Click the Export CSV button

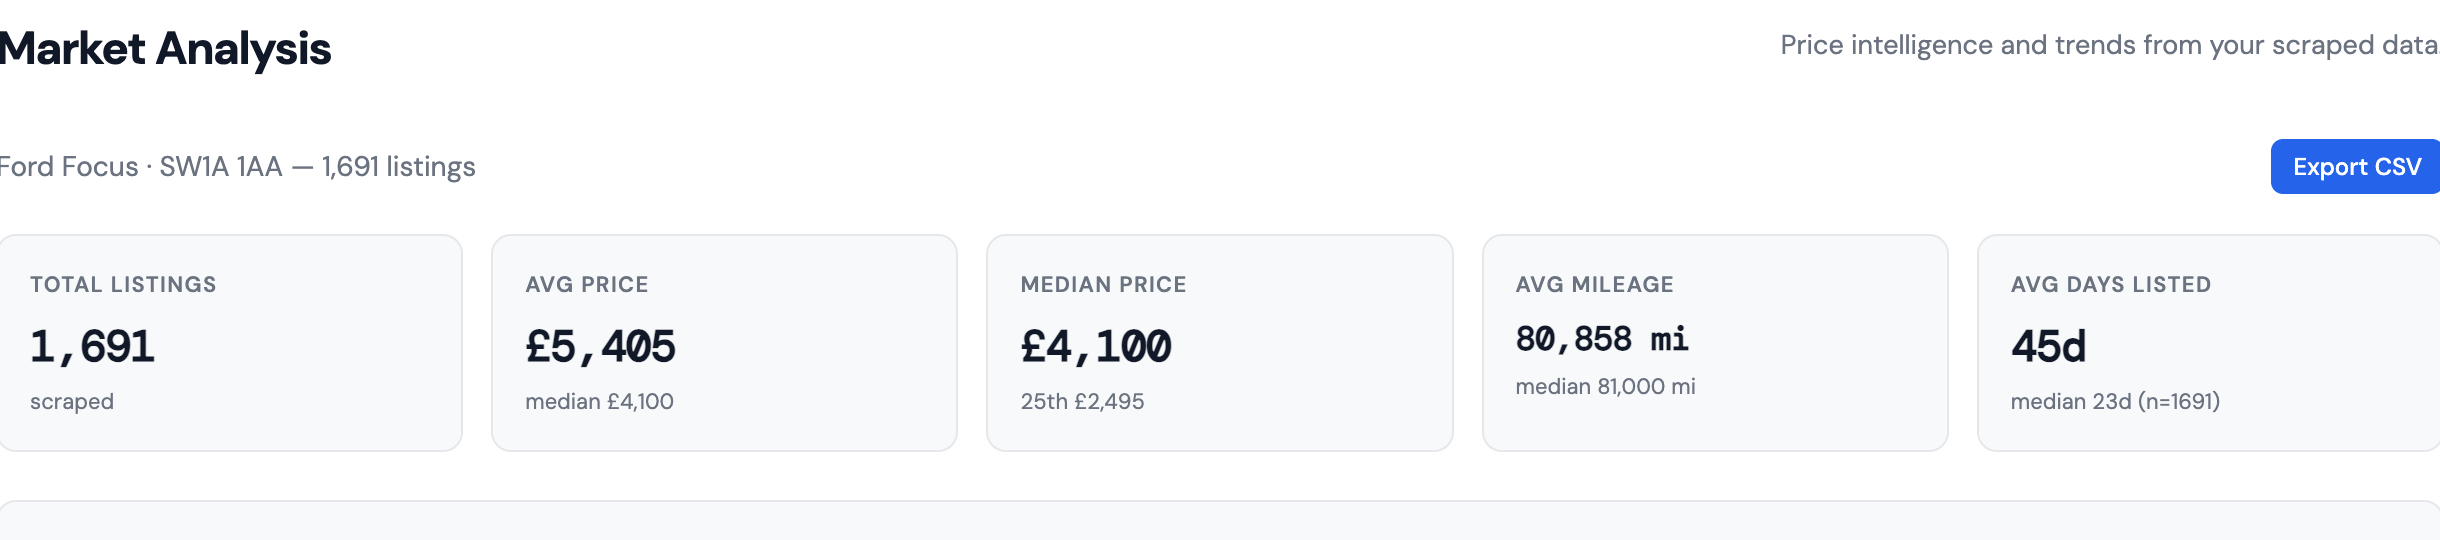coord(2355,167)
